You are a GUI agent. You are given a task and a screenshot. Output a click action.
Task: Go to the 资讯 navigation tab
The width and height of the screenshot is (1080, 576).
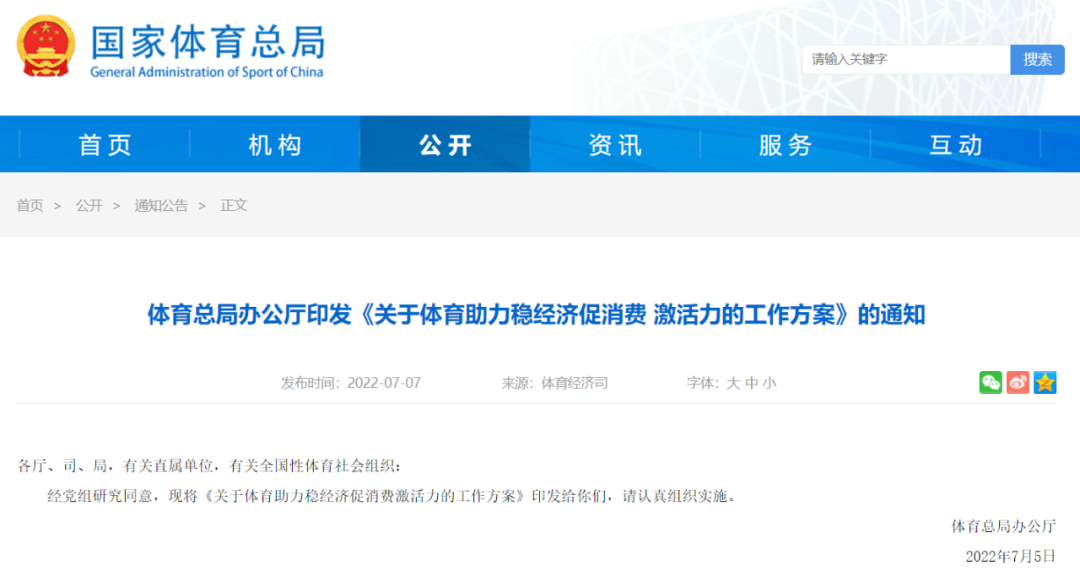coord(615,145)
